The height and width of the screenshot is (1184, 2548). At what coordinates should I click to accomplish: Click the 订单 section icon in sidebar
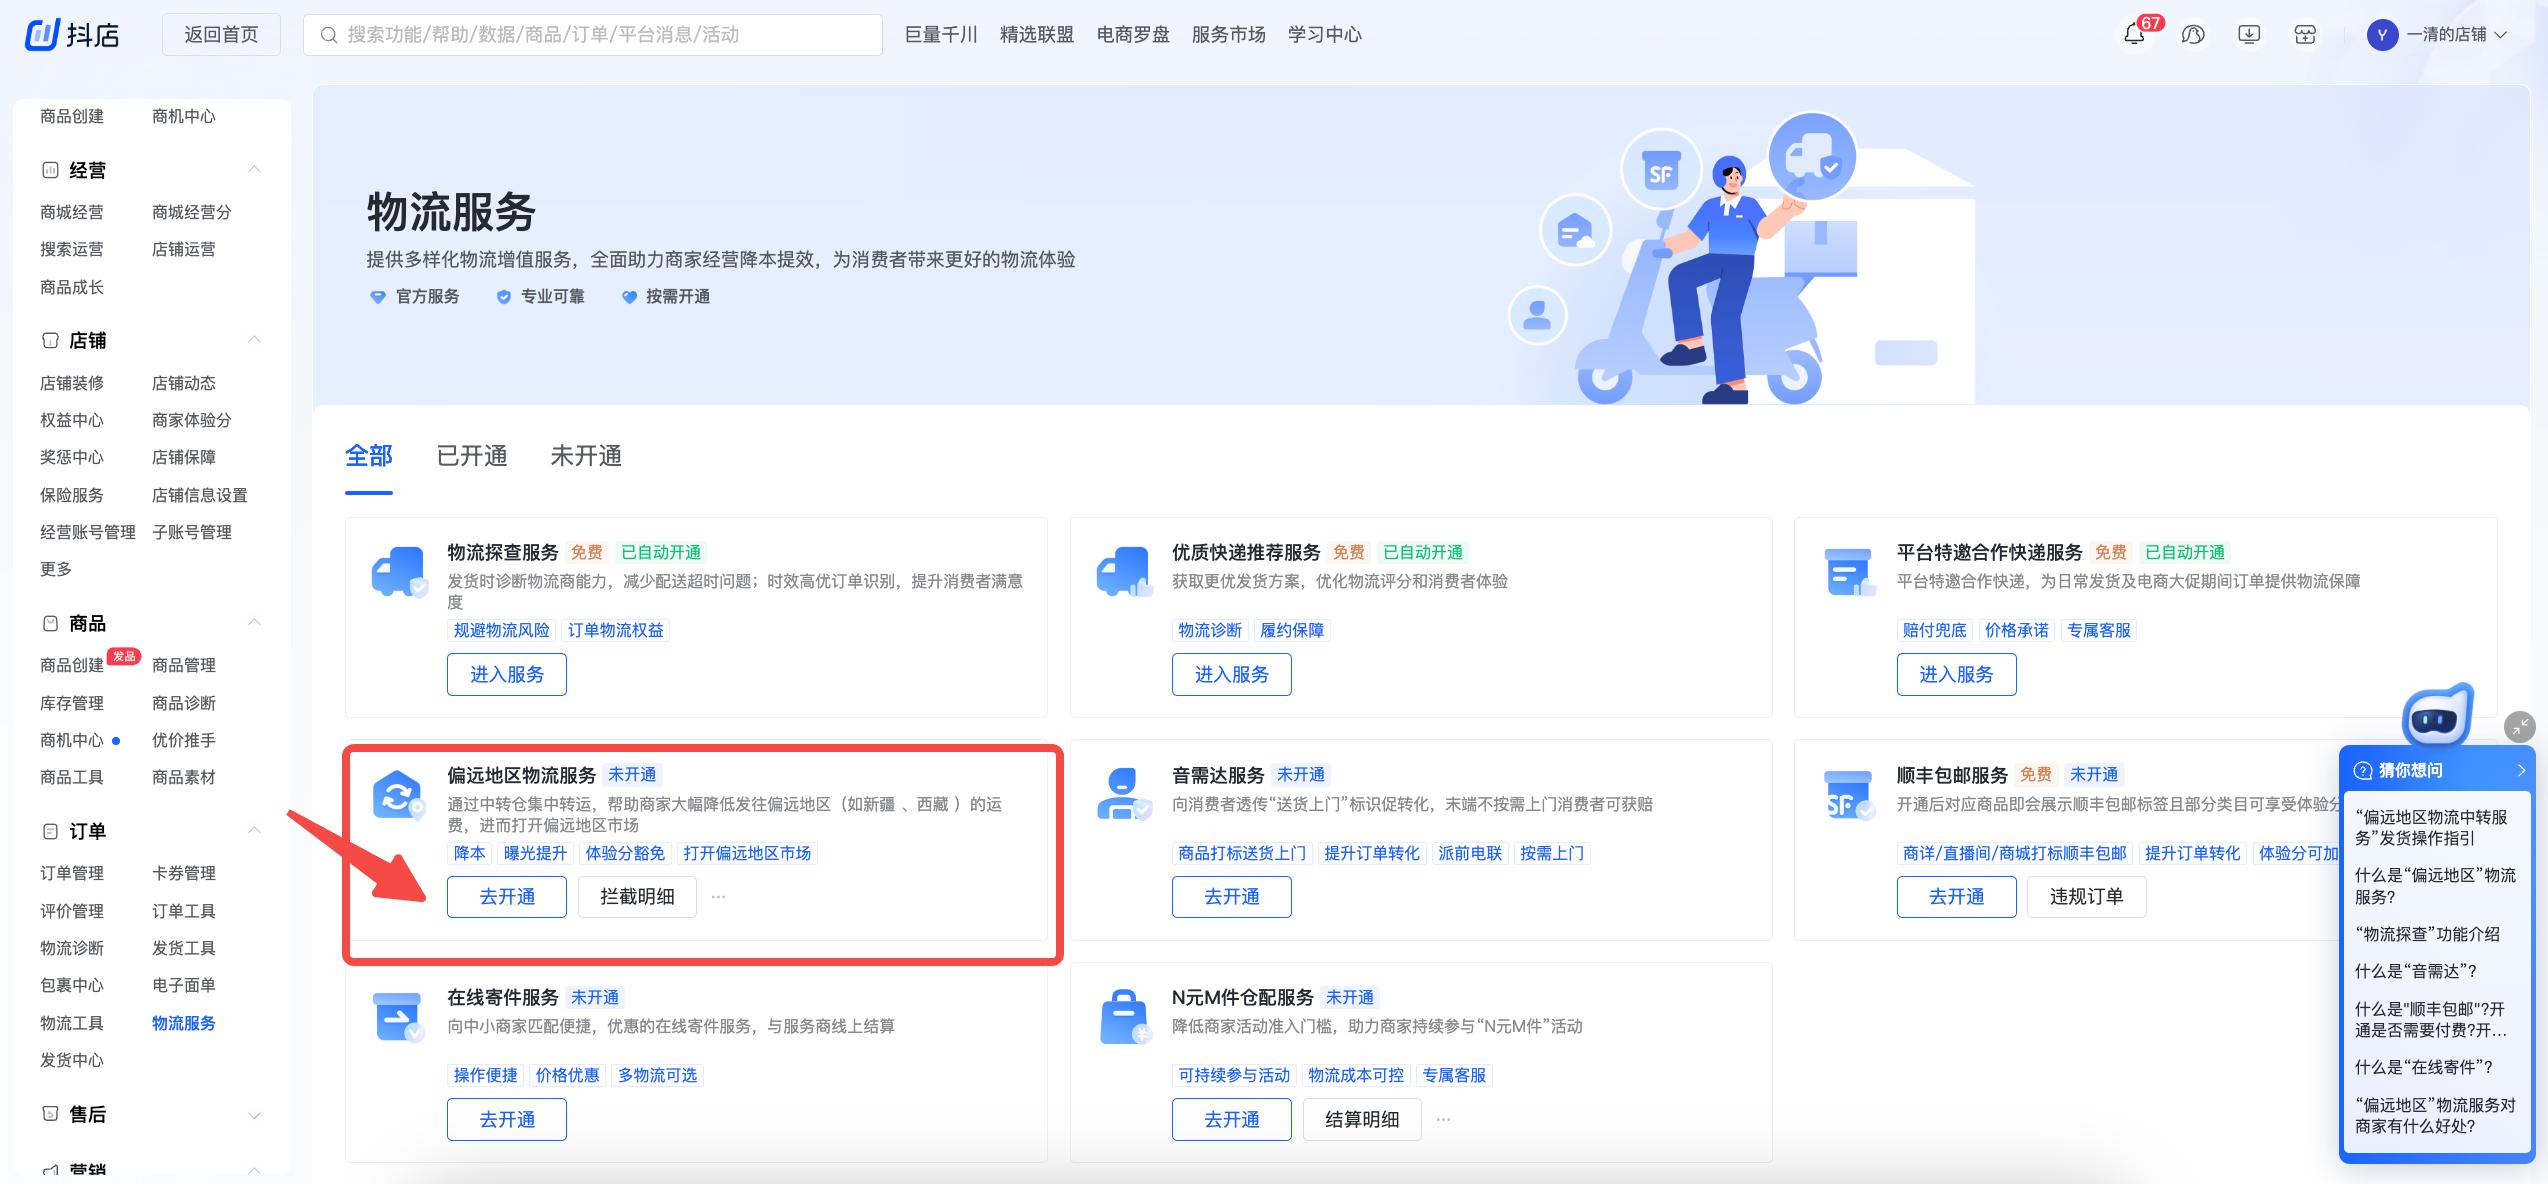point(50,831)
